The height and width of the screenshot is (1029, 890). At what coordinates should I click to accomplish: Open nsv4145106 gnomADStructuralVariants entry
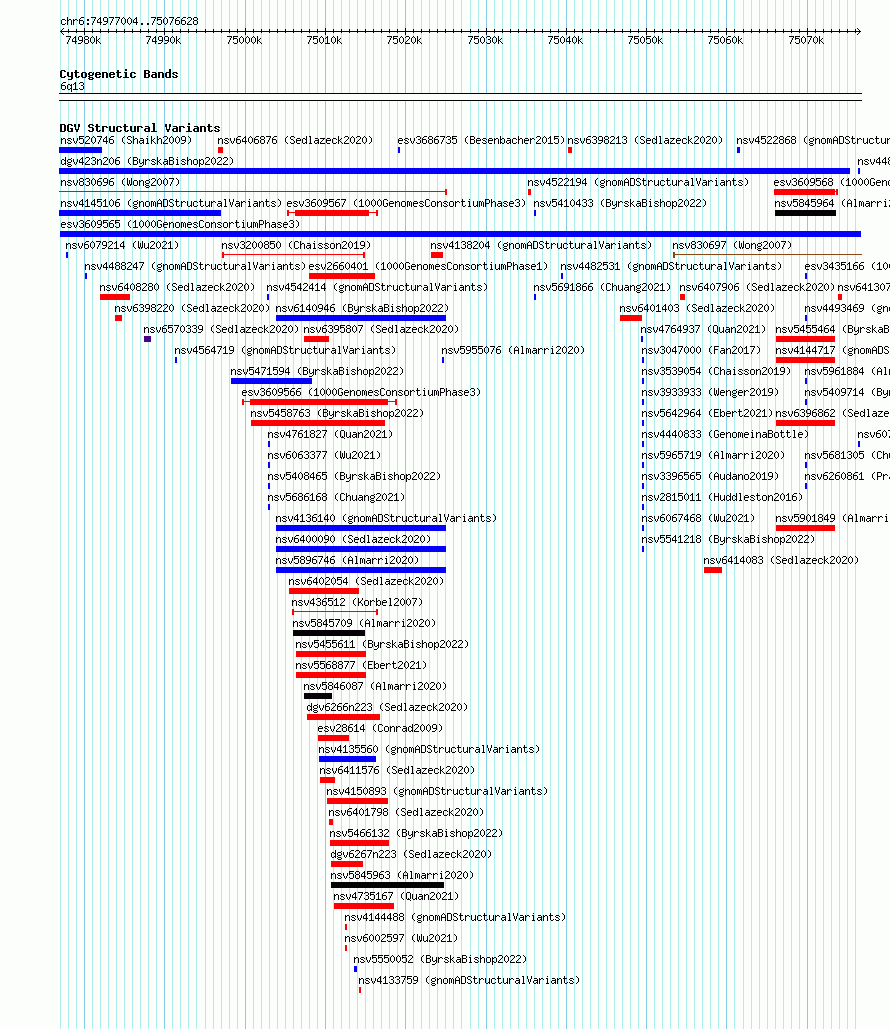point(171,203)
